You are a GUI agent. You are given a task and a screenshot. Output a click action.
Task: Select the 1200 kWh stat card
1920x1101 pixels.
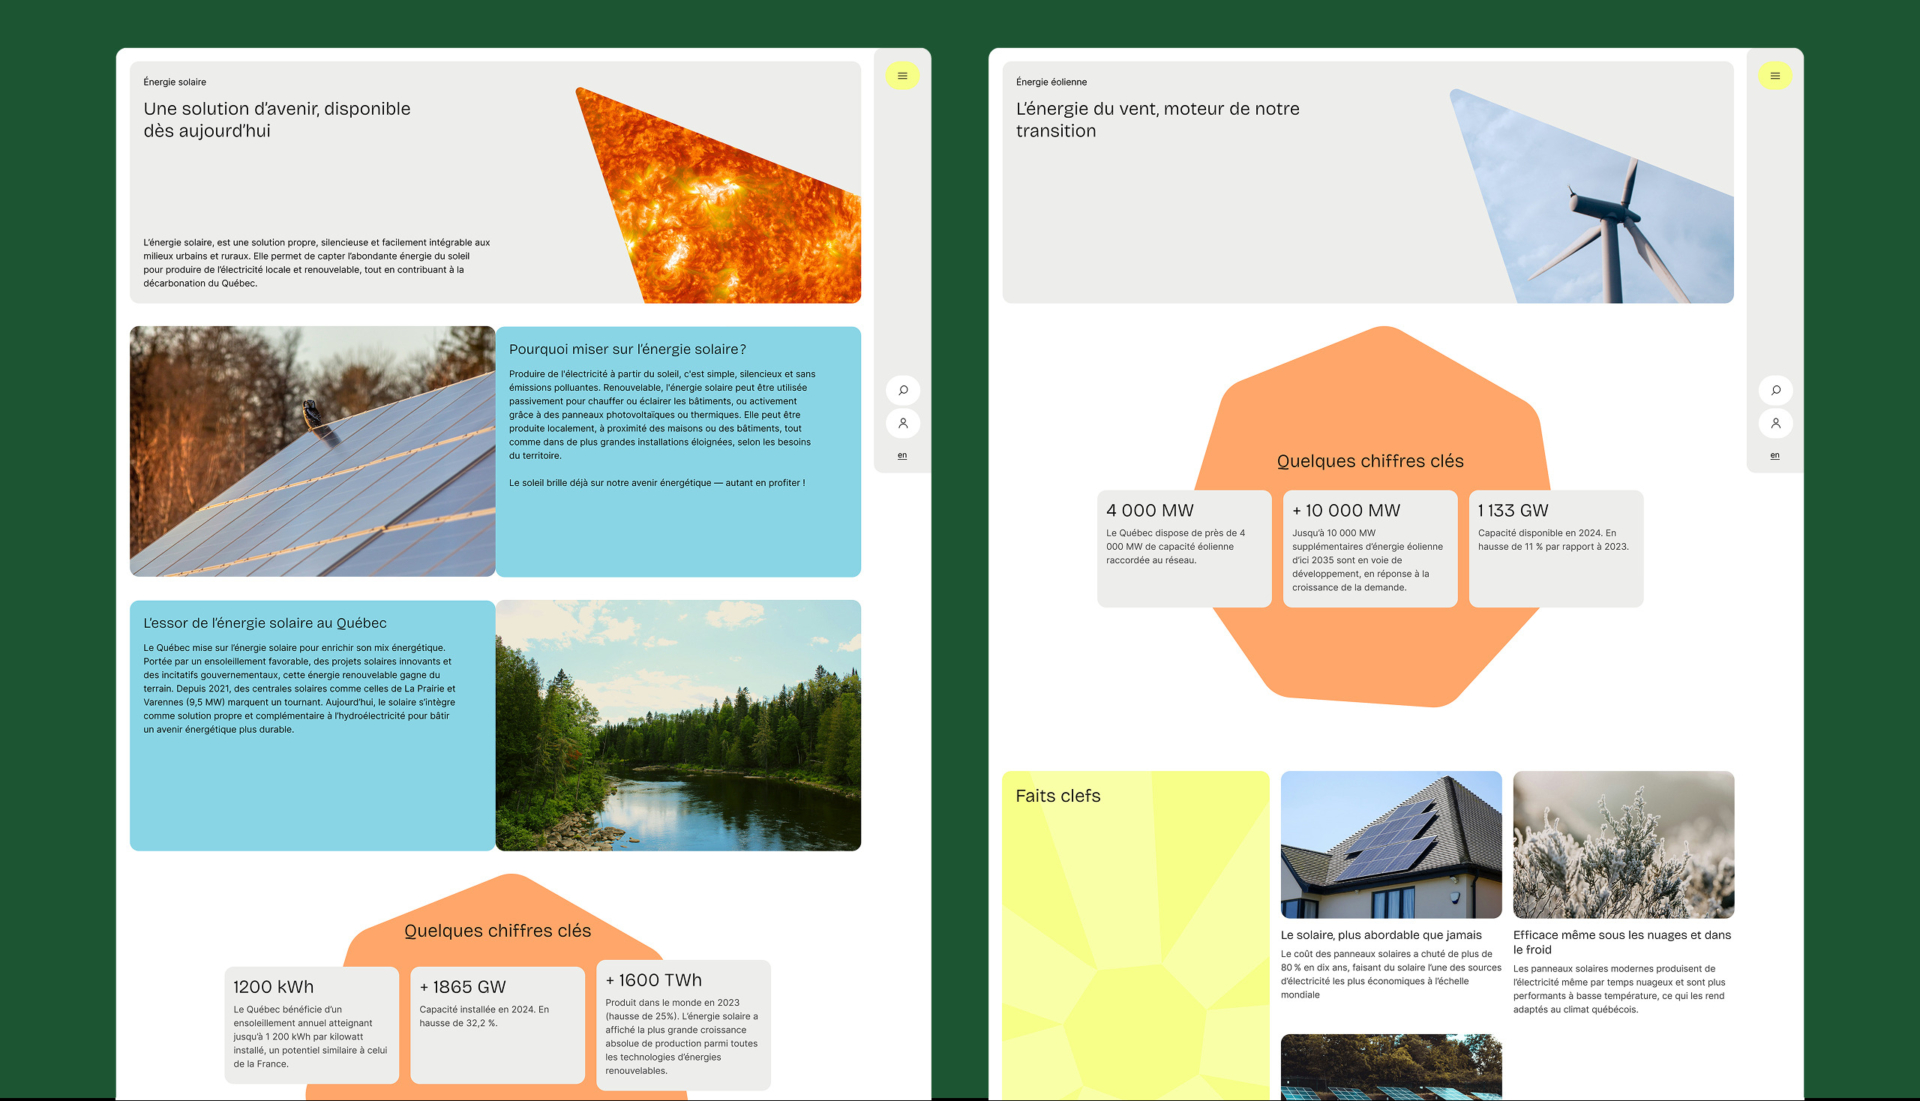312,1024
